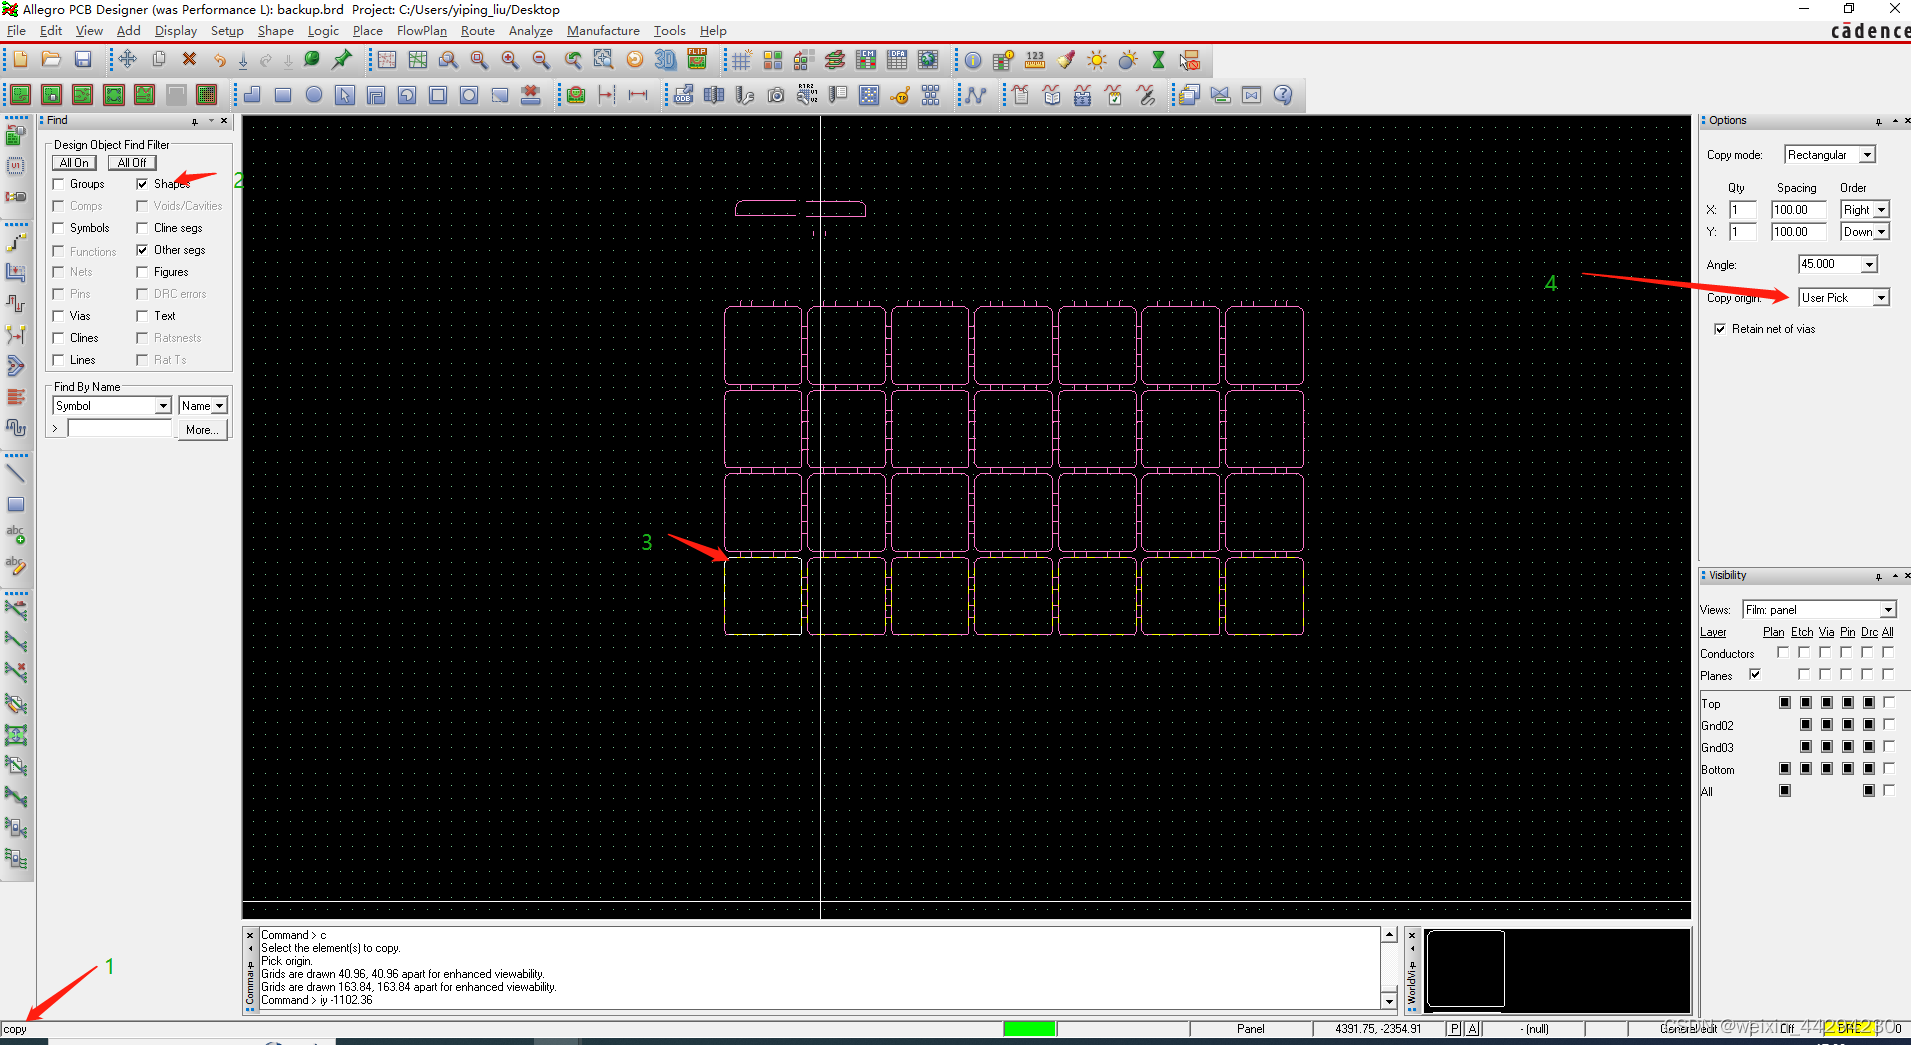The height and width of the screenshot is (1045, 1911).
Task: Open the X order Right dropdown
Action: click(x=1881, y=210)
